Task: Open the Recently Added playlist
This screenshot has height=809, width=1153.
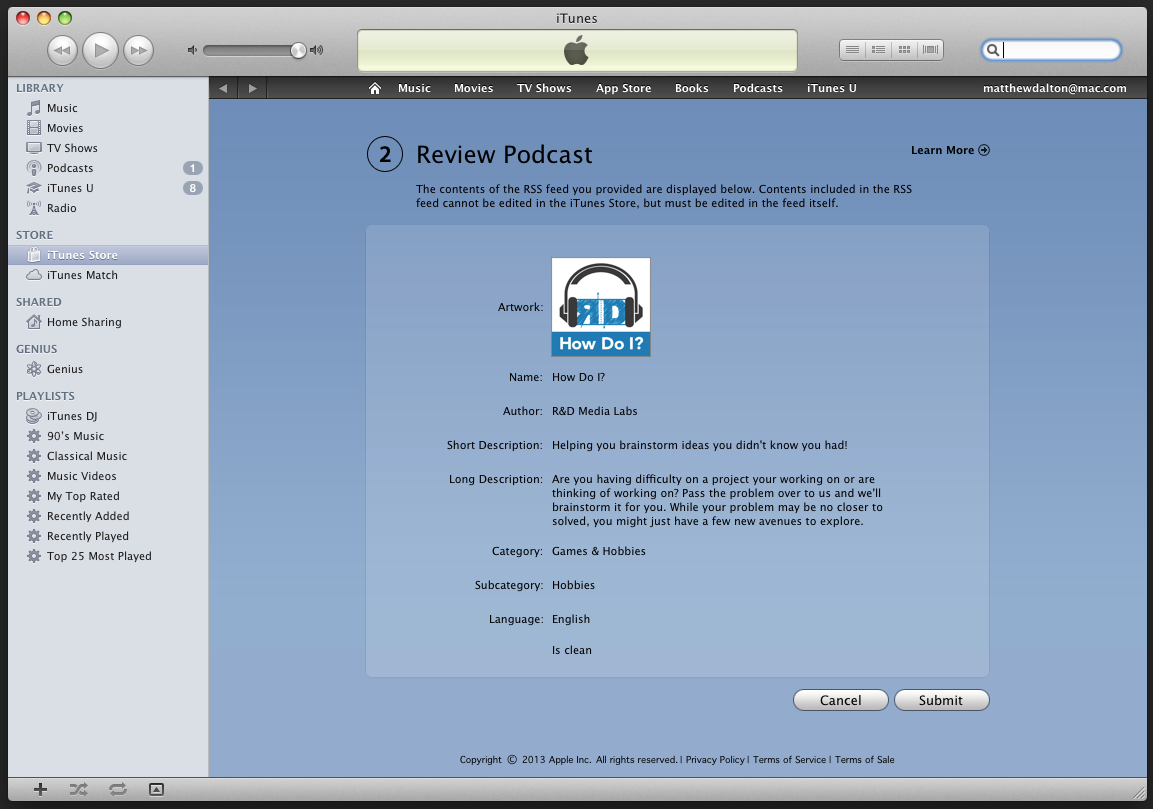Action: pos(108,516)
